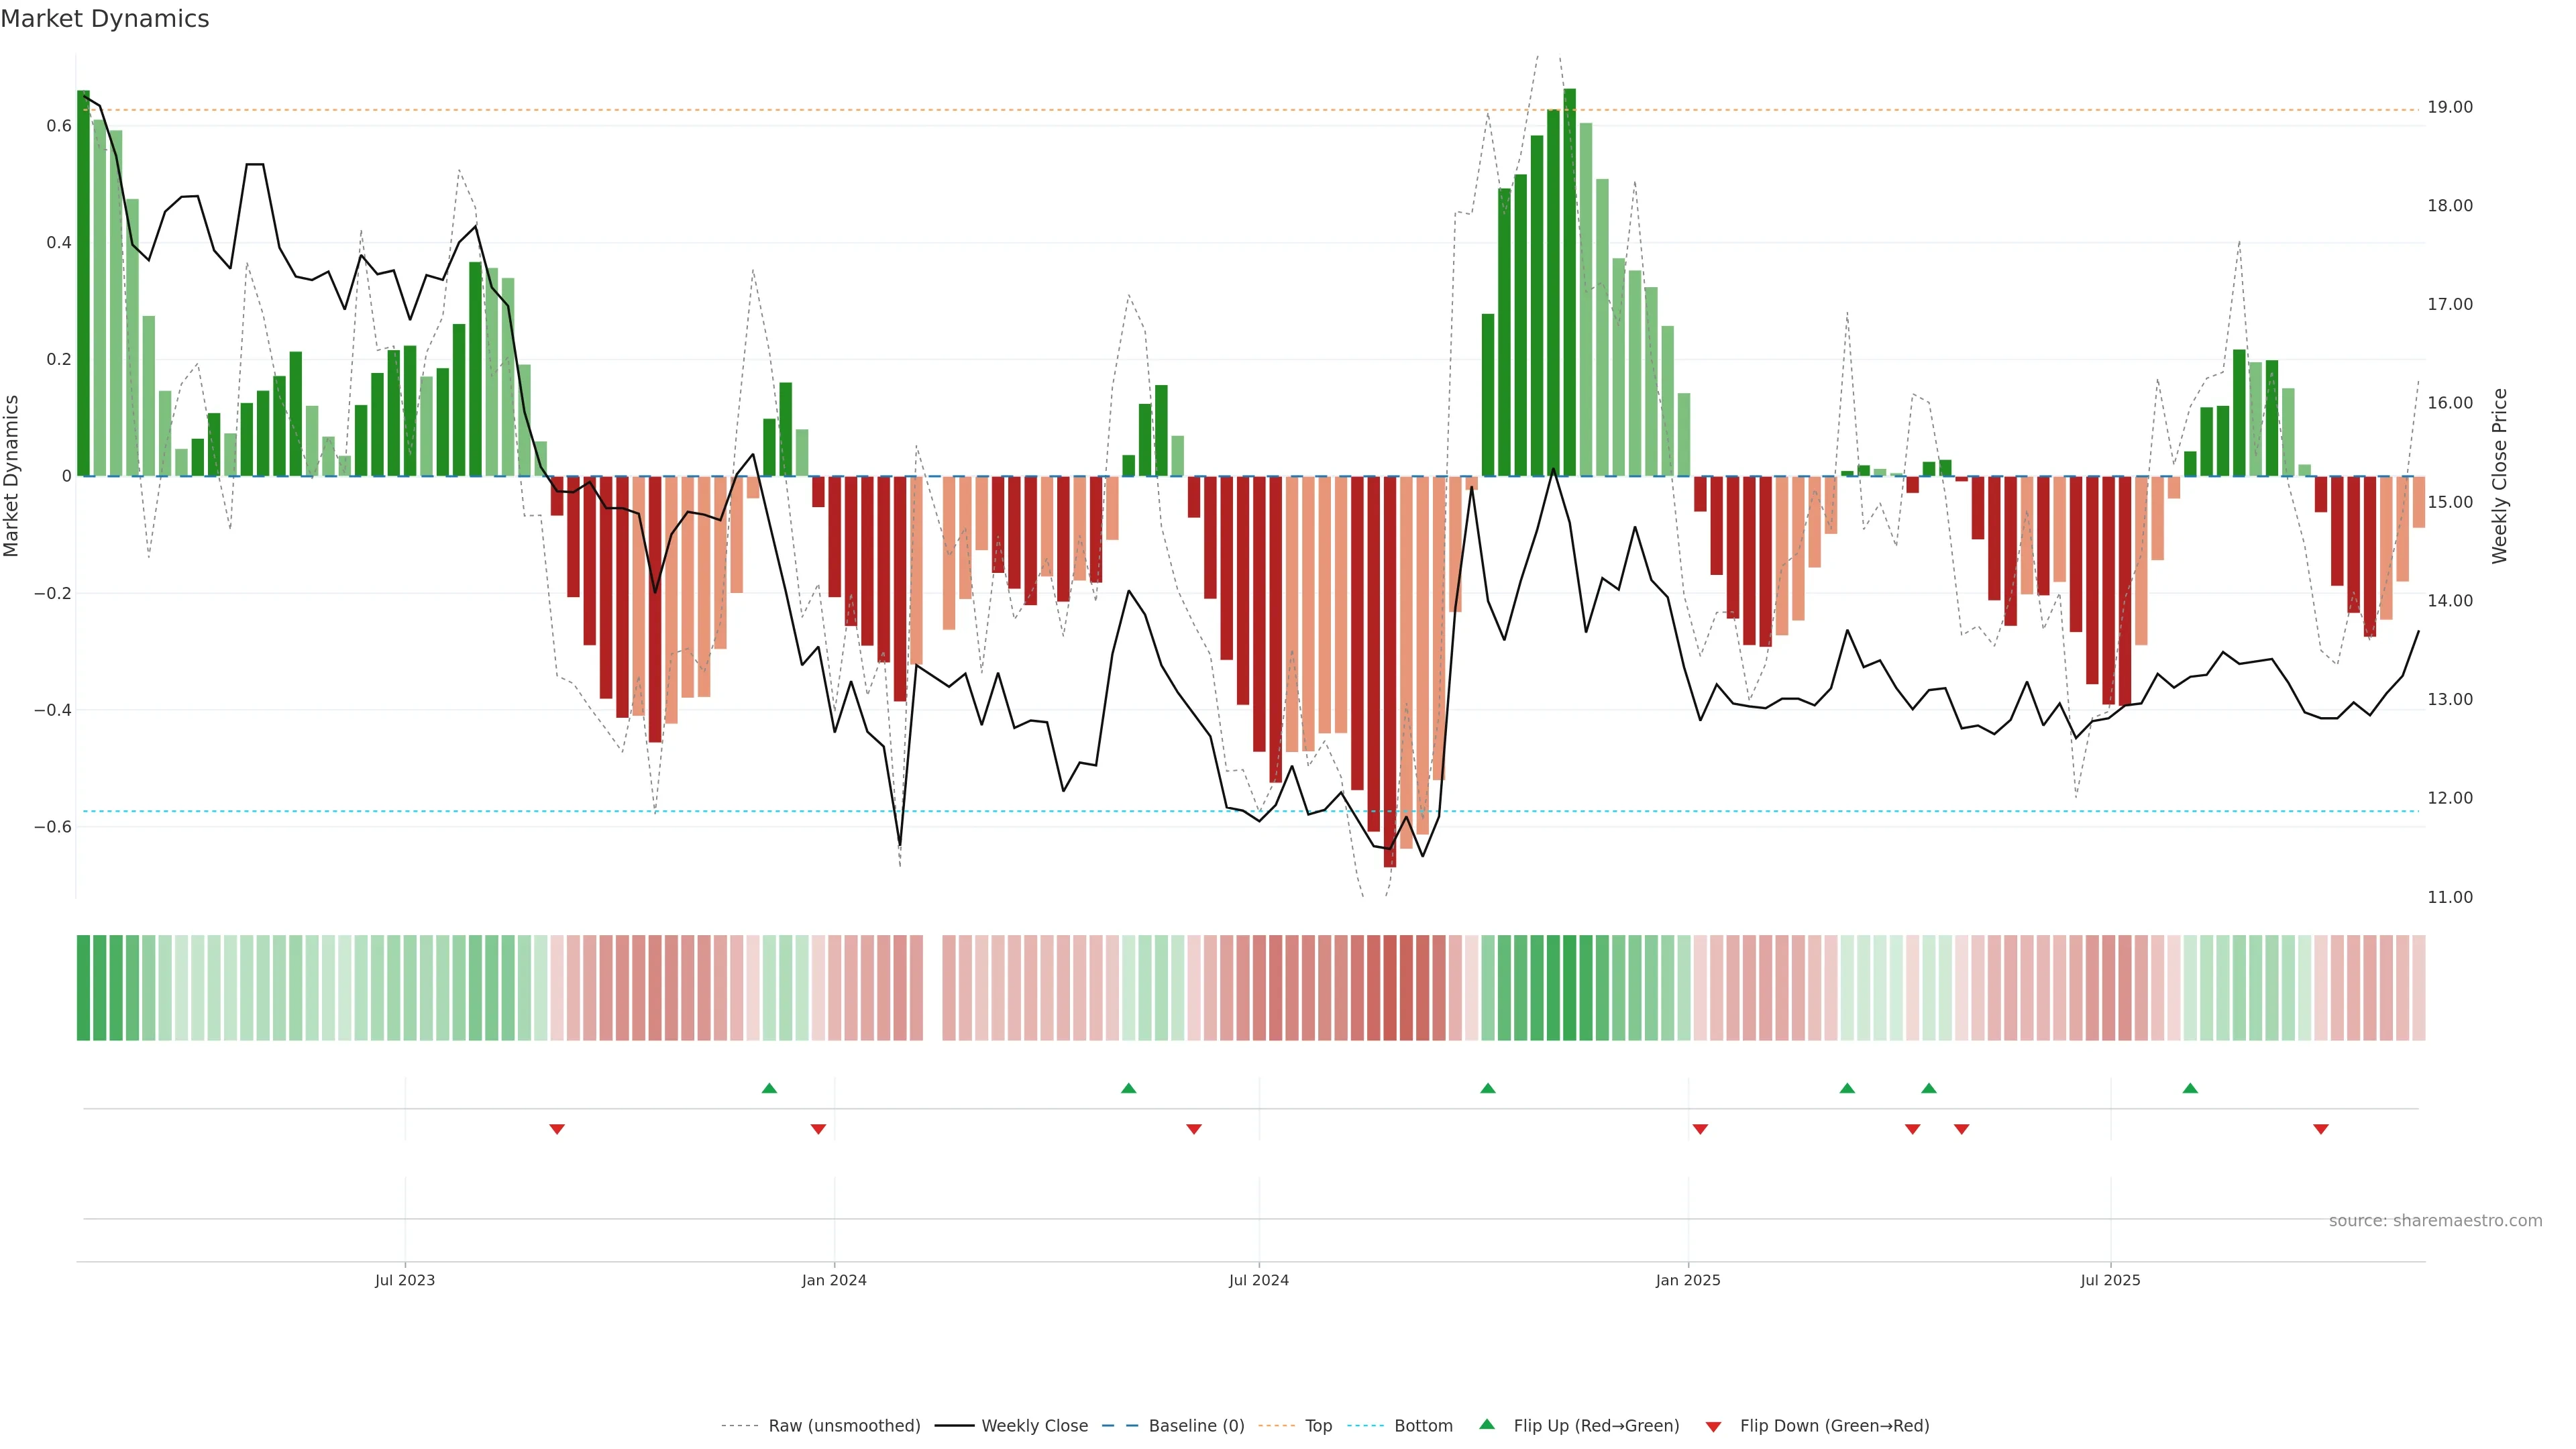Click the Market Dynamics chart title
2576x1449 pixels.
coord(105,19)
